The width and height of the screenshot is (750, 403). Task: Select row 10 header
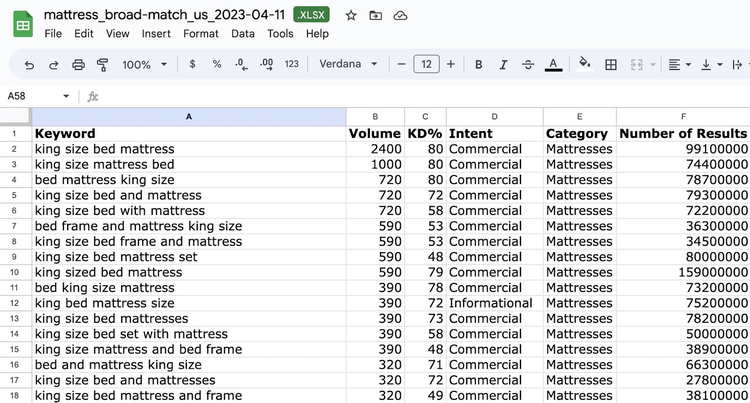[14, 272]
